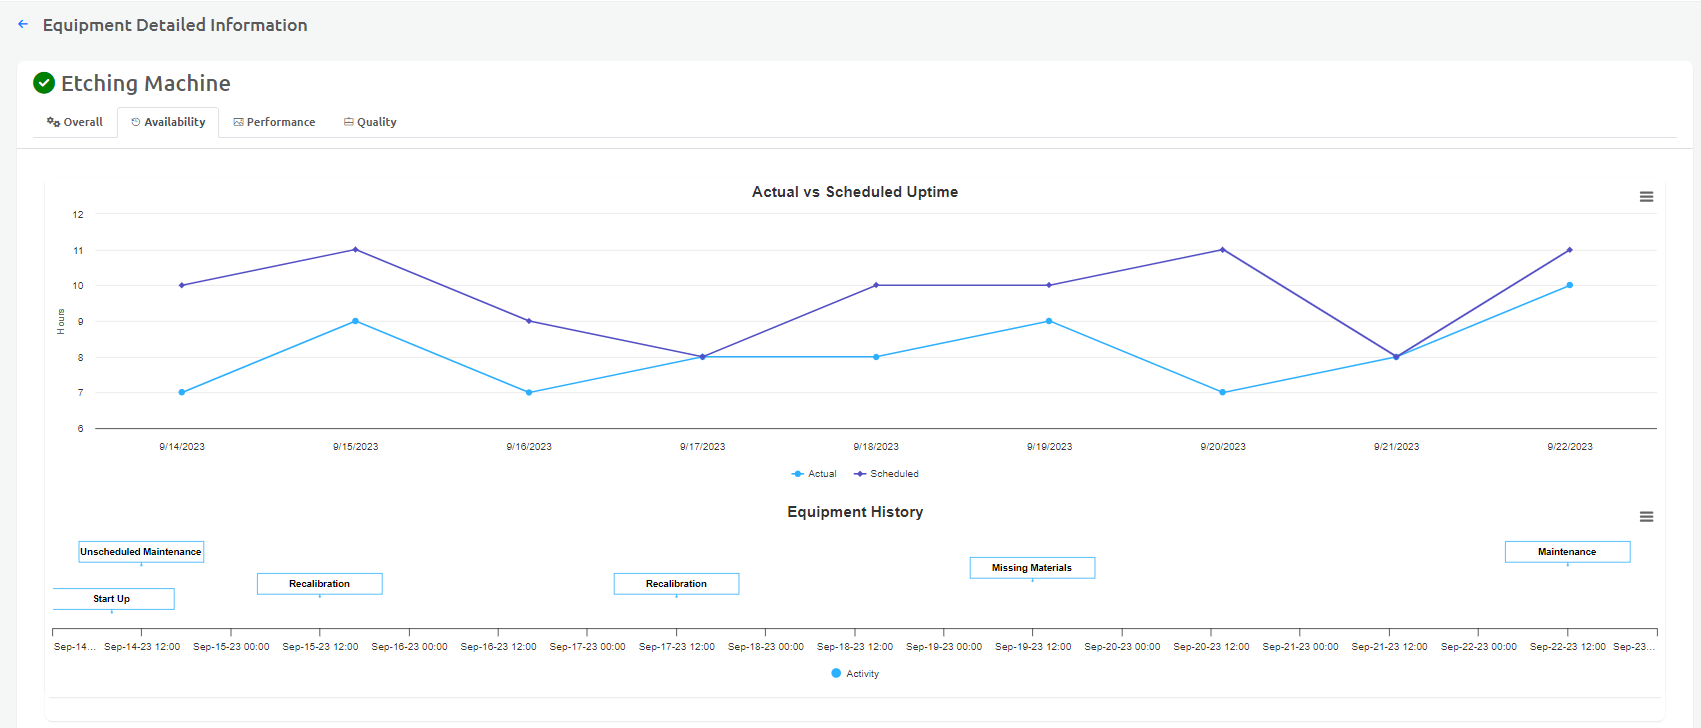Click the Scheduled data point for 9/15/2023
This screenshot has height=728, width=1701.
[355, 250]
